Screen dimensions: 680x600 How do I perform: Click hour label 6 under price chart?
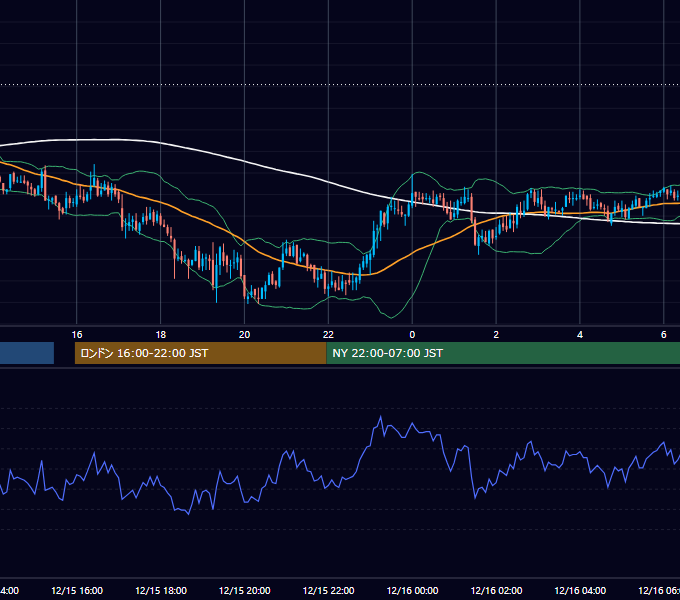(664, 335)
